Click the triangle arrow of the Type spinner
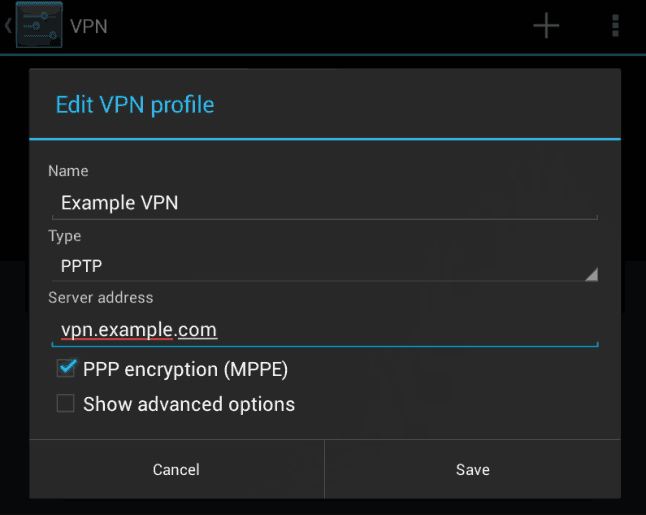 pyautogui.click(x=592, y=274)
